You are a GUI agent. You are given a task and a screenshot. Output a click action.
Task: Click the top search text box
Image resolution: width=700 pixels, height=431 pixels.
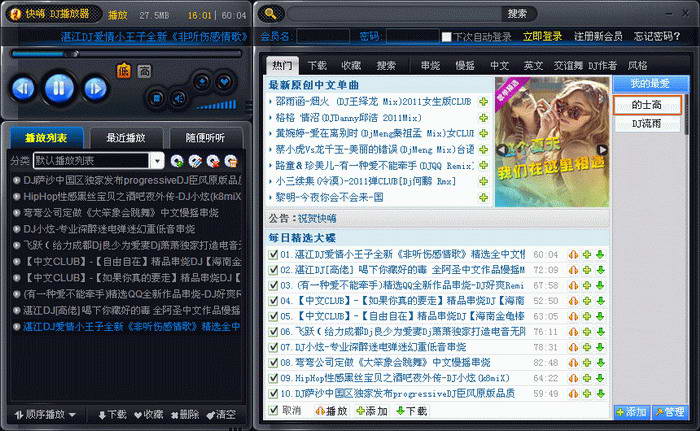pyautogui.click(x=394, y=14)
